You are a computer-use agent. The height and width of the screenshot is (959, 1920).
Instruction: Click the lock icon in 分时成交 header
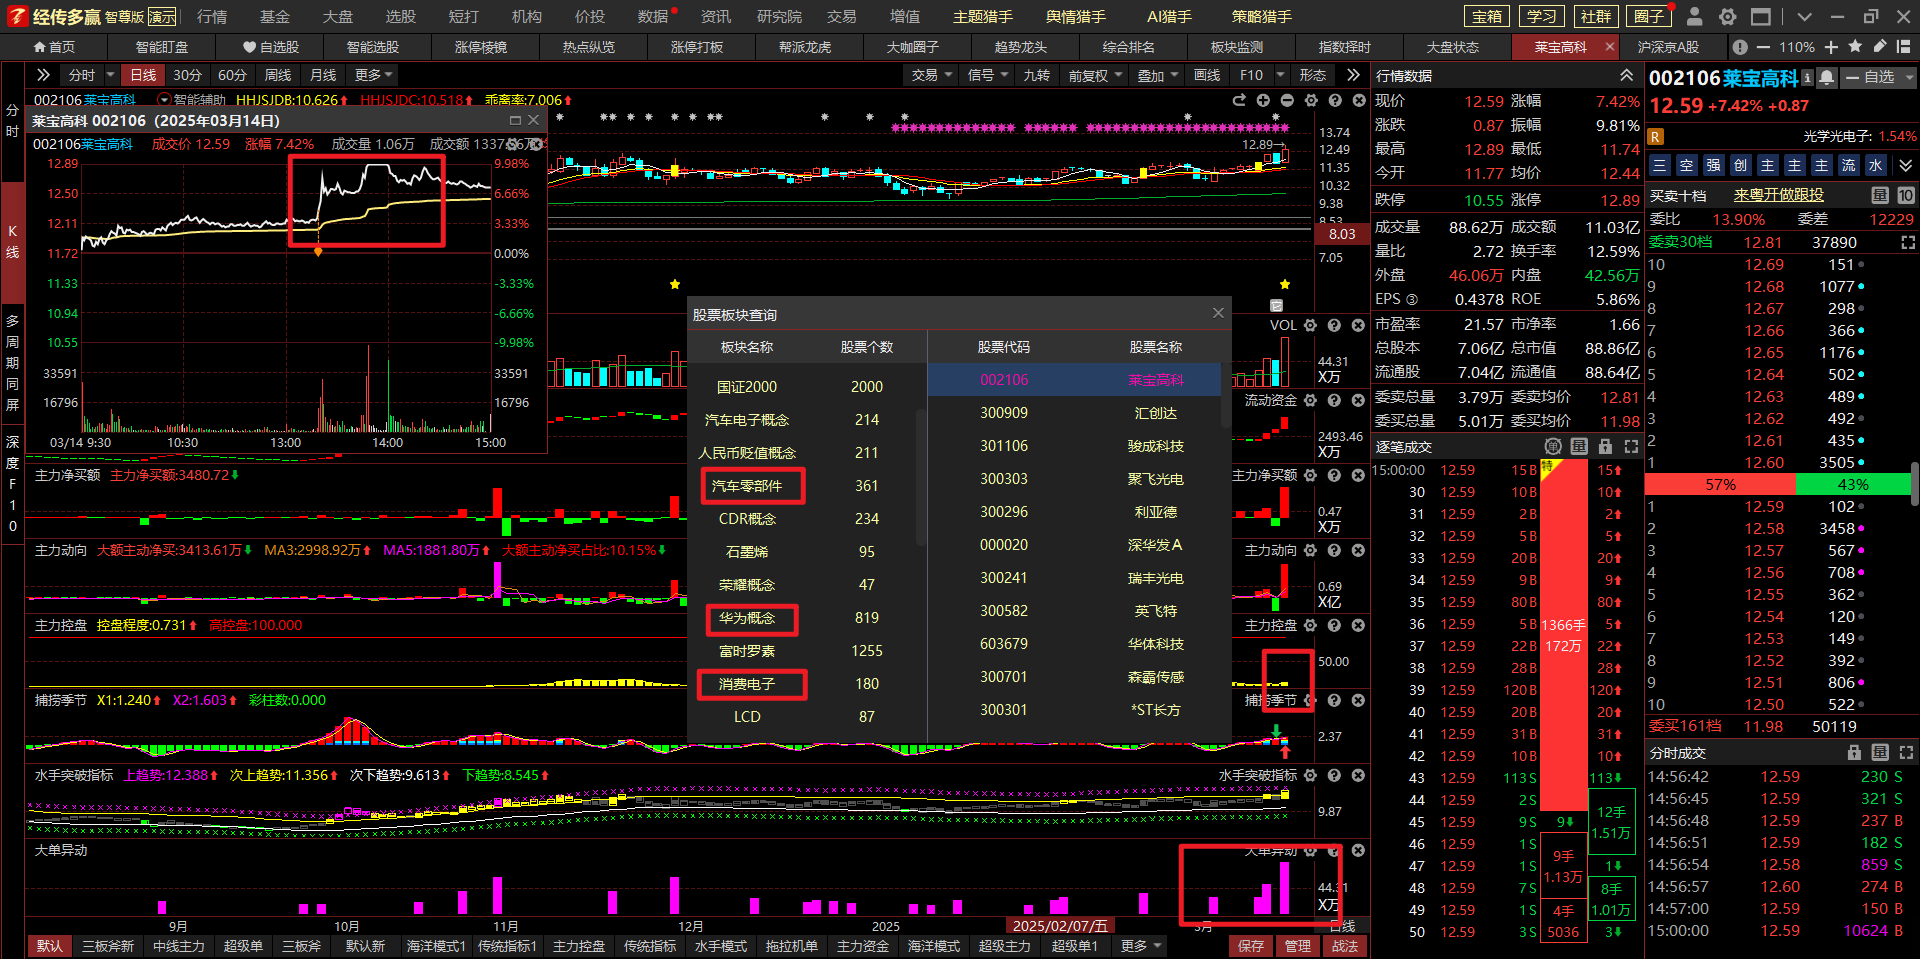tap(1854, 752)
